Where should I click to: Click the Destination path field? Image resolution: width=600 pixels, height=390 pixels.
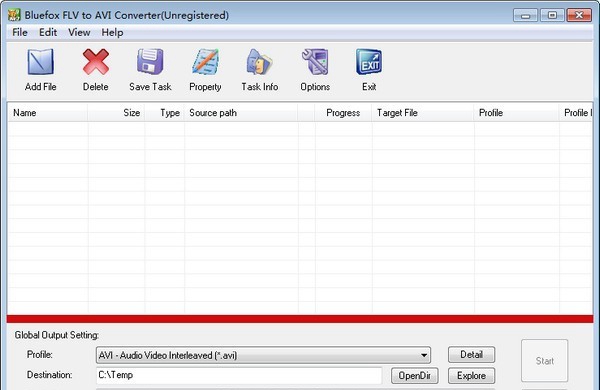[x=239, y=375]
